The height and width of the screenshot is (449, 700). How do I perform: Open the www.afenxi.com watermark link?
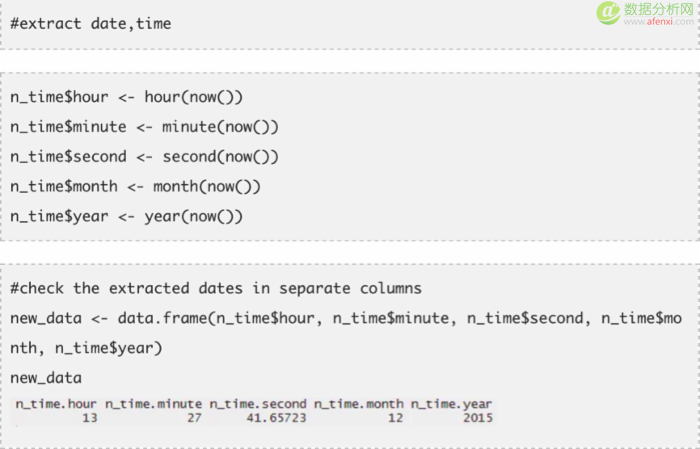click(658, 21)
